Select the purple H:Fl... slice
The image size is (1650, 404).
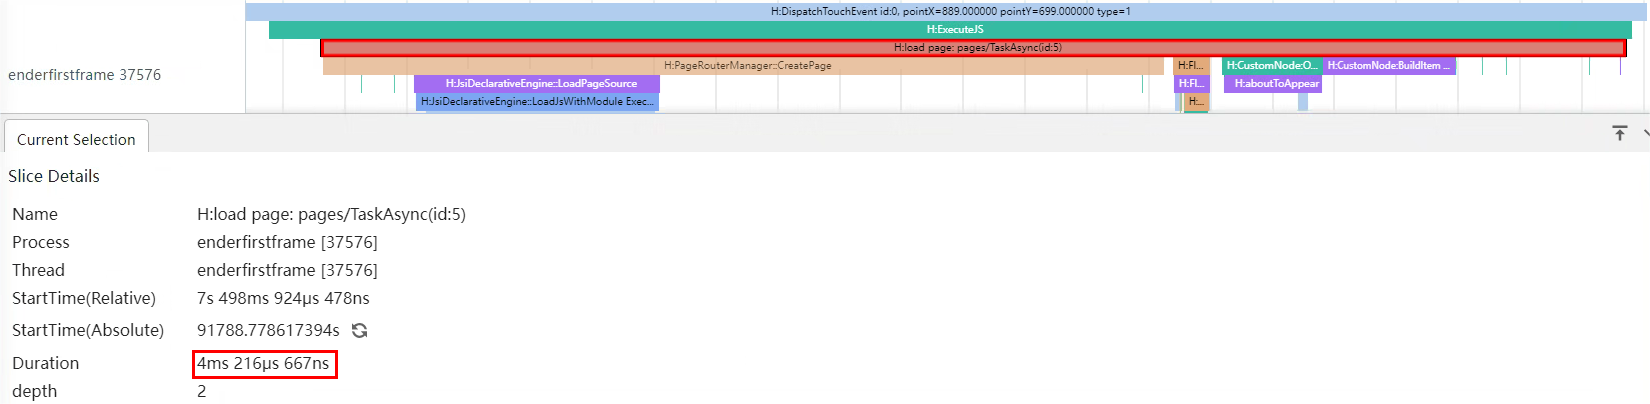point(1191,84)
